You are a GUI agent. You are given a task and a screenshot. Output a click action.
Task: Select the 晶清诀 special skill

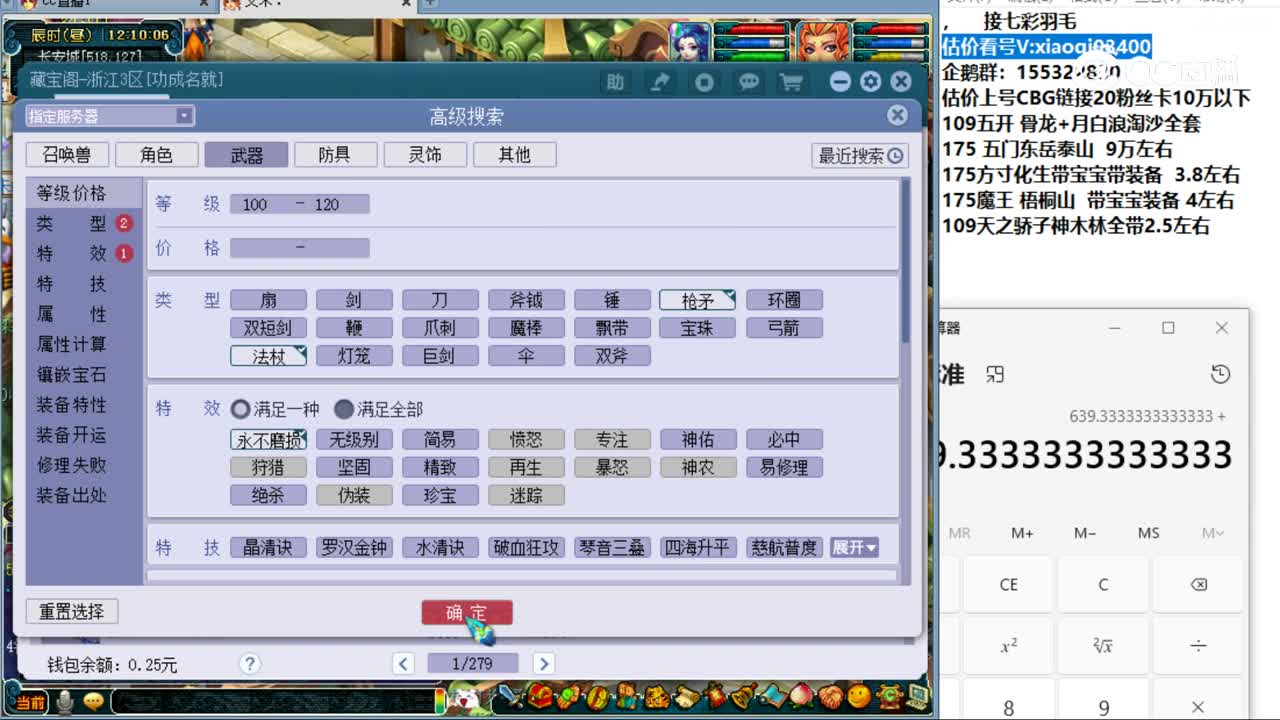pyautogui.click(x=268, y=548)
